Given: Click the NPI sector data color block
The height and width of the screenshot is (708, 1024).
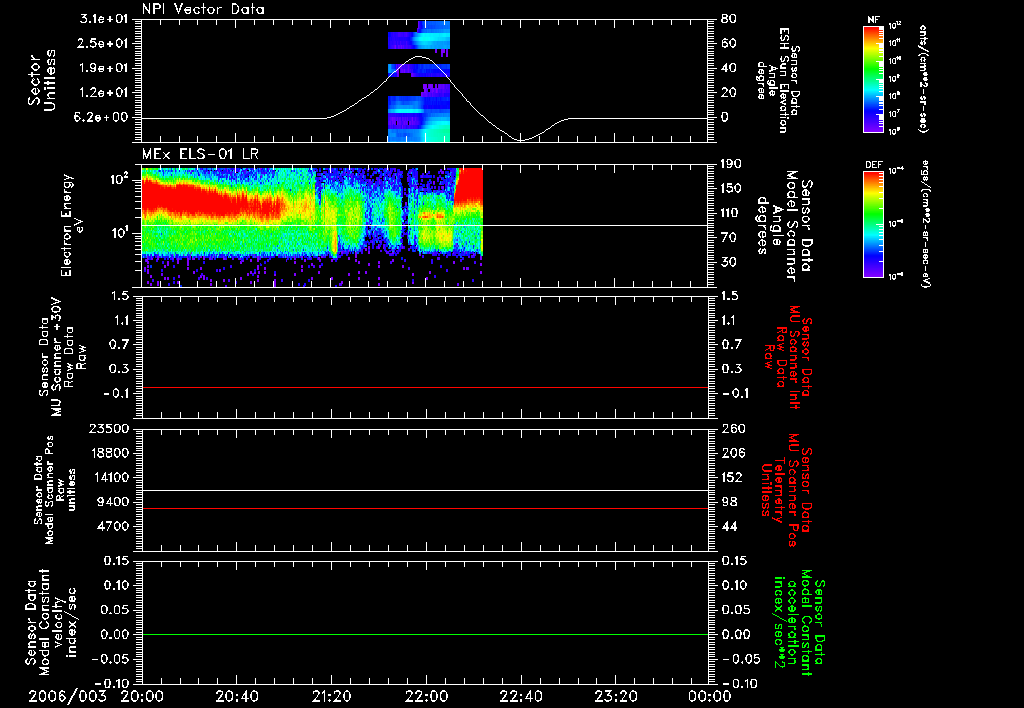Looking at the screenshot, I should (419, 81).
